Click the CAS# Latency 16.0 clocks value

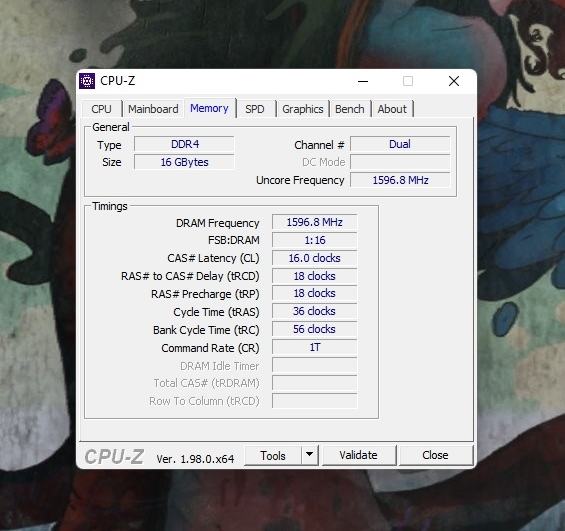[x=315, y=258]
